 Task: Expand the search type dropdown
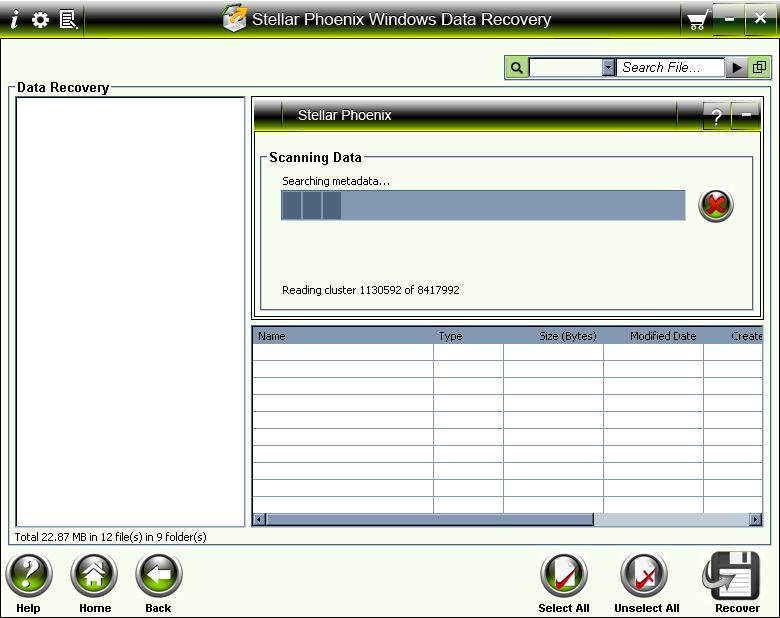608,68
